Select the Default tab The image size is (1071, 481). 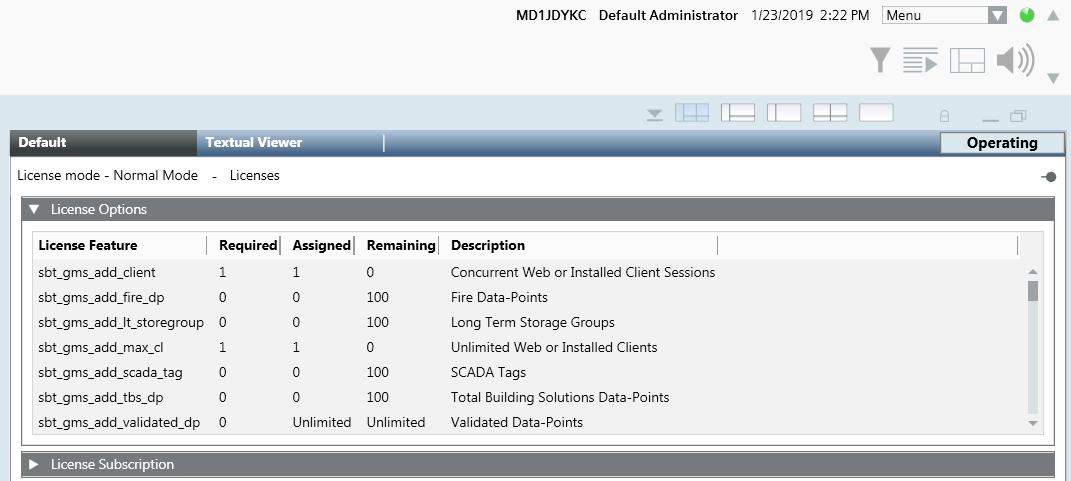click(43, 142)
